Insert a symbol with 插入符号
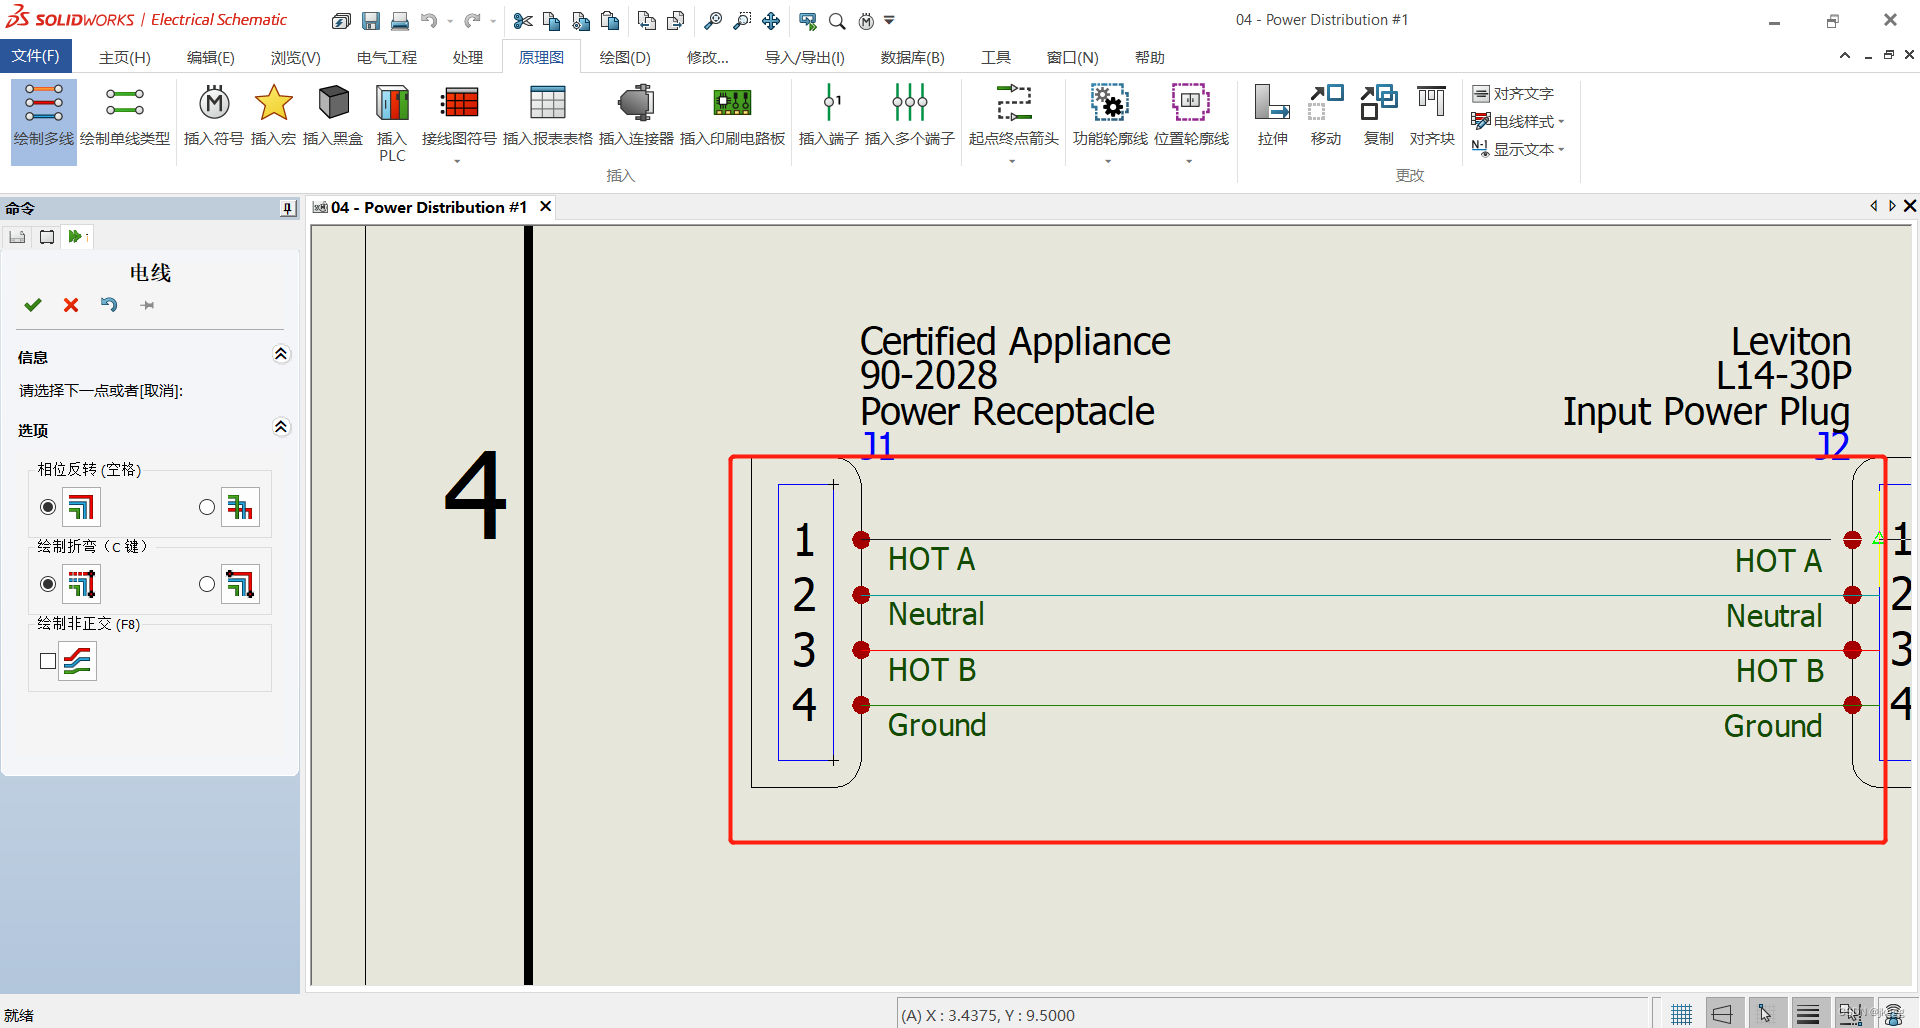The width and height of the screenshot is (1920, 1028). pos(214,116)
